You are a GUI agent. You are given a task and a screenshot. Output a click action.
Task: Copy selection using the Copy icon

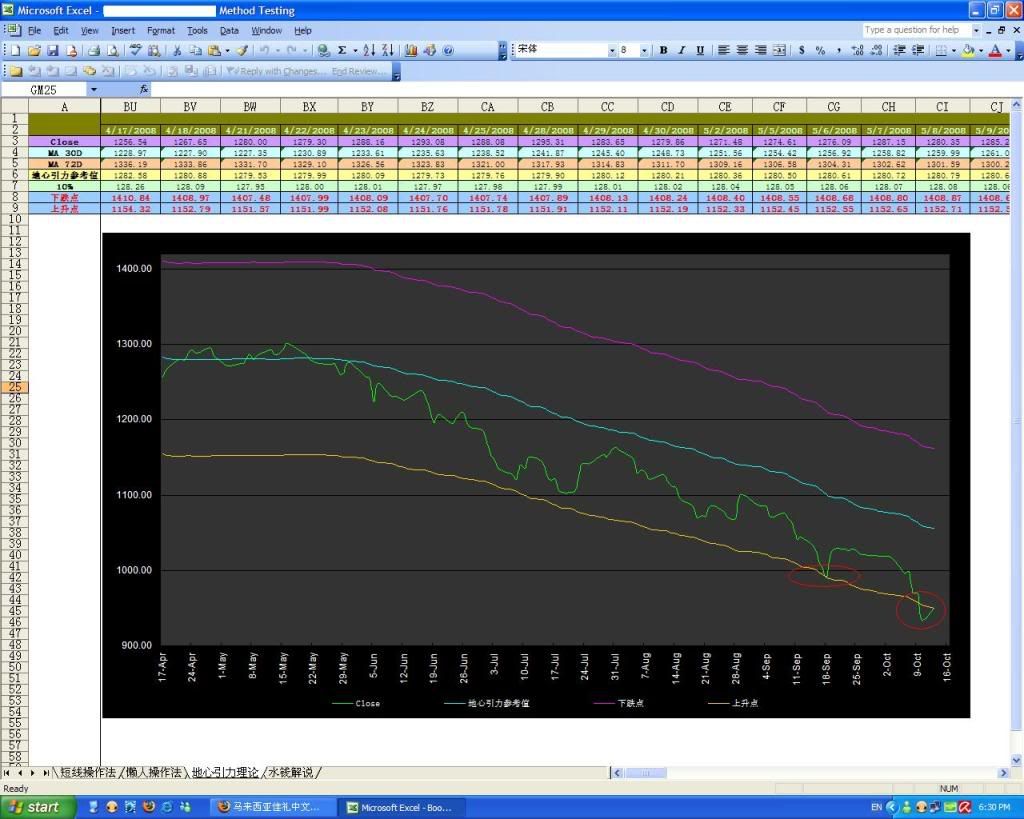[x=195, y=50]
